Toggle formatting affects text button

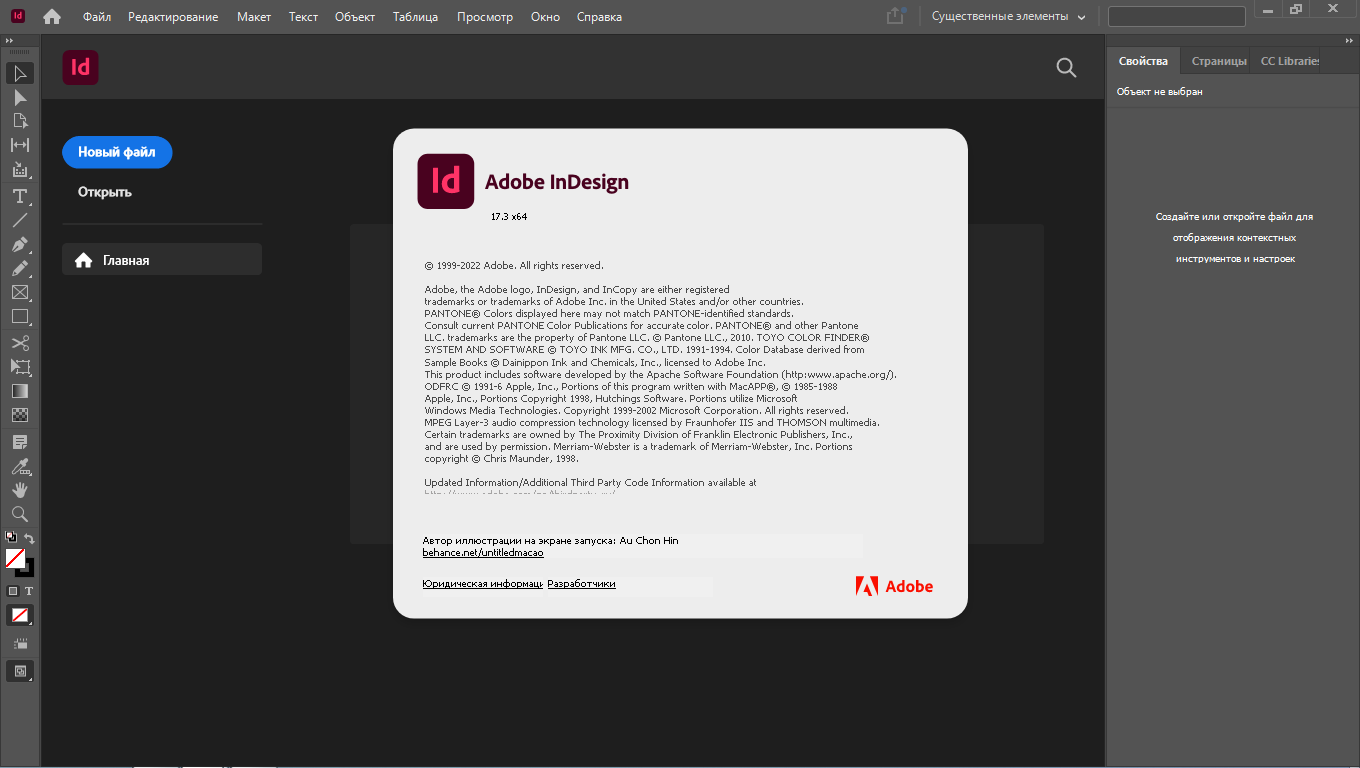pyautogui.click(x=29, y=591)
